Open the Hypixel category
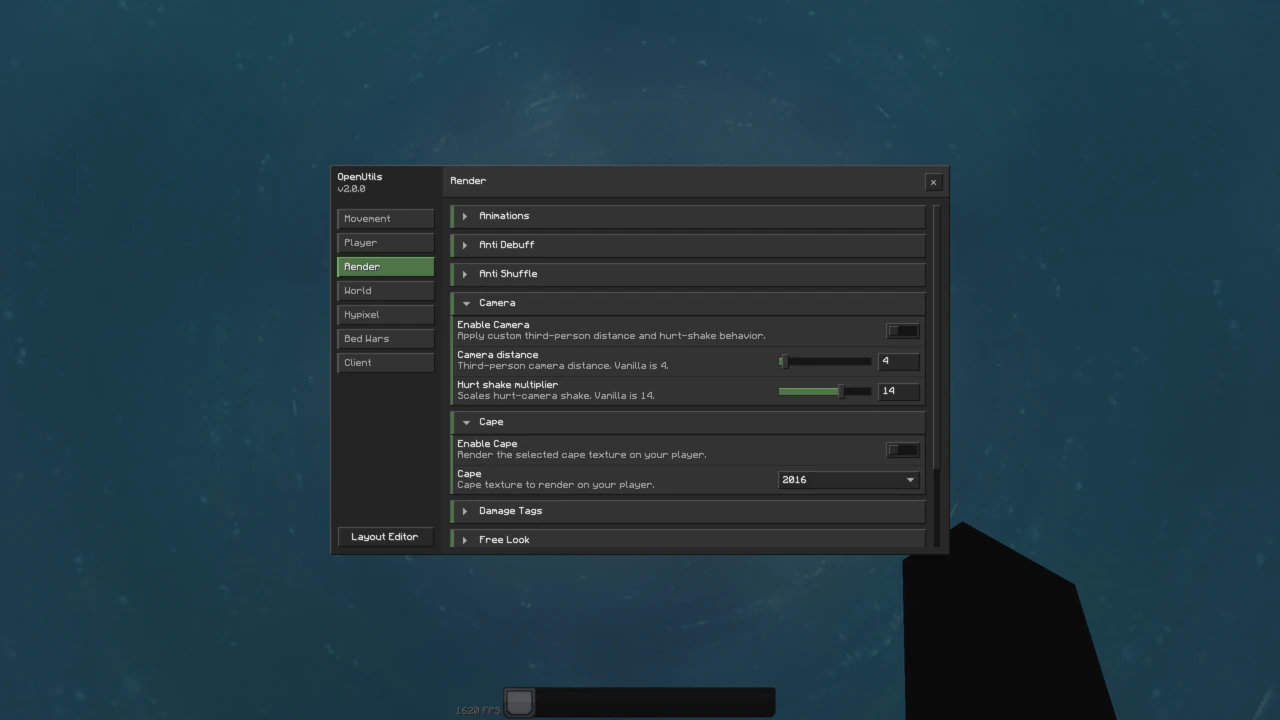This screenshot has width=1280, height=720. click(385, 315)
